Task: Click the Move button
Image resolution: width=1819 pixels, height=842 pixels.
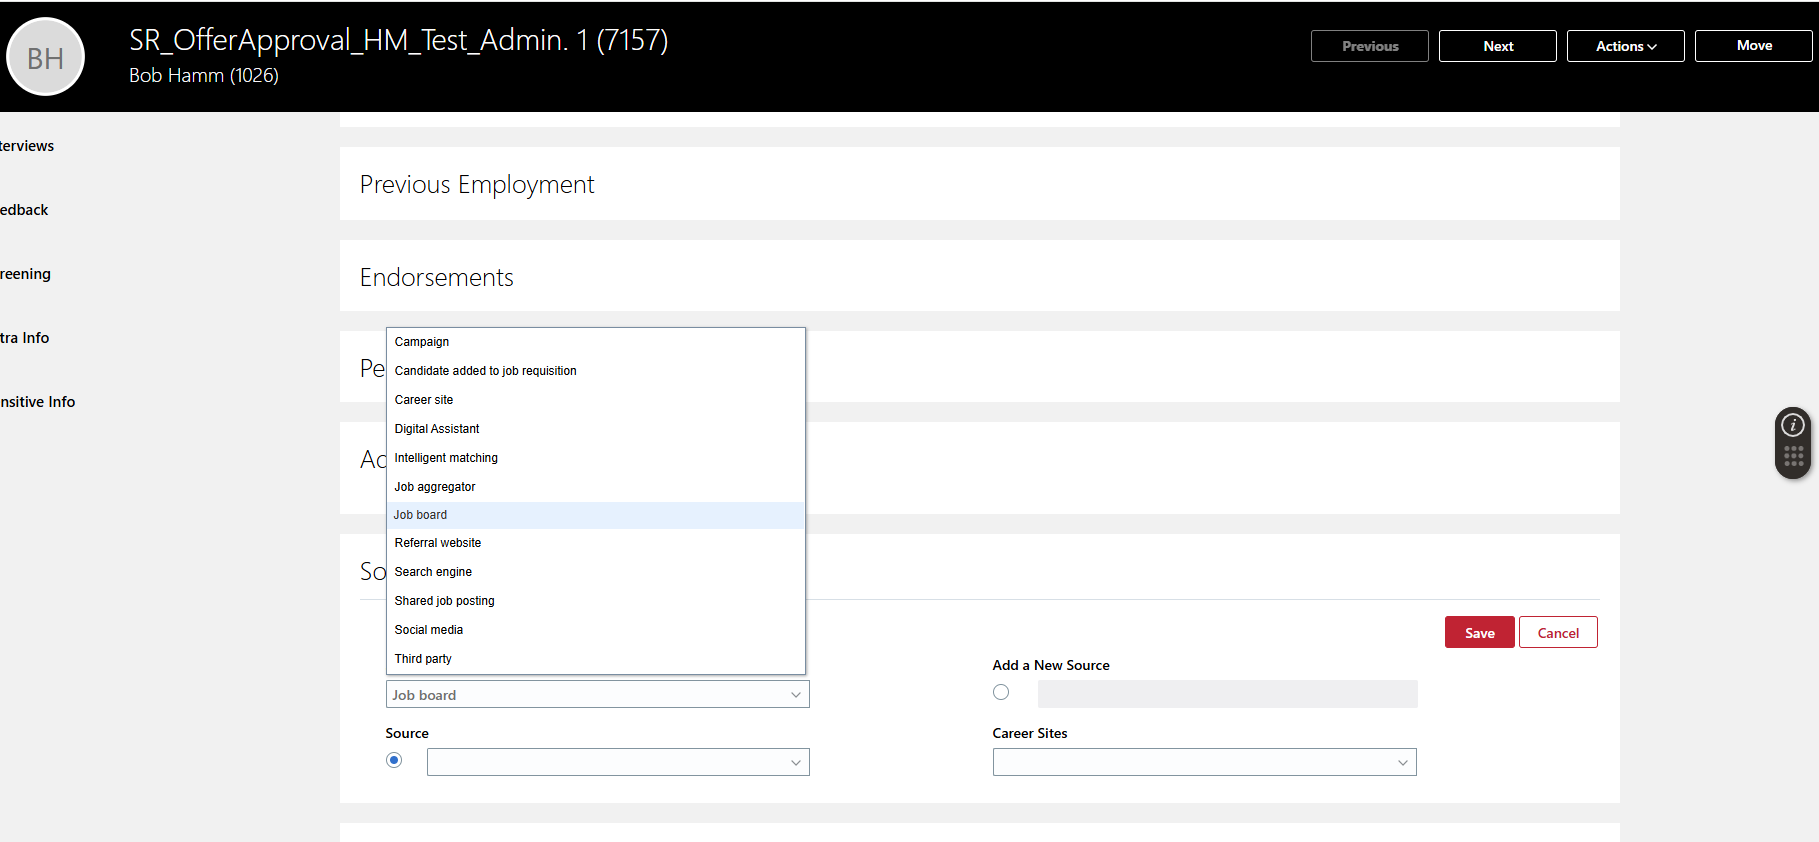Action: pyautogui.click(x=1753, y=46)
